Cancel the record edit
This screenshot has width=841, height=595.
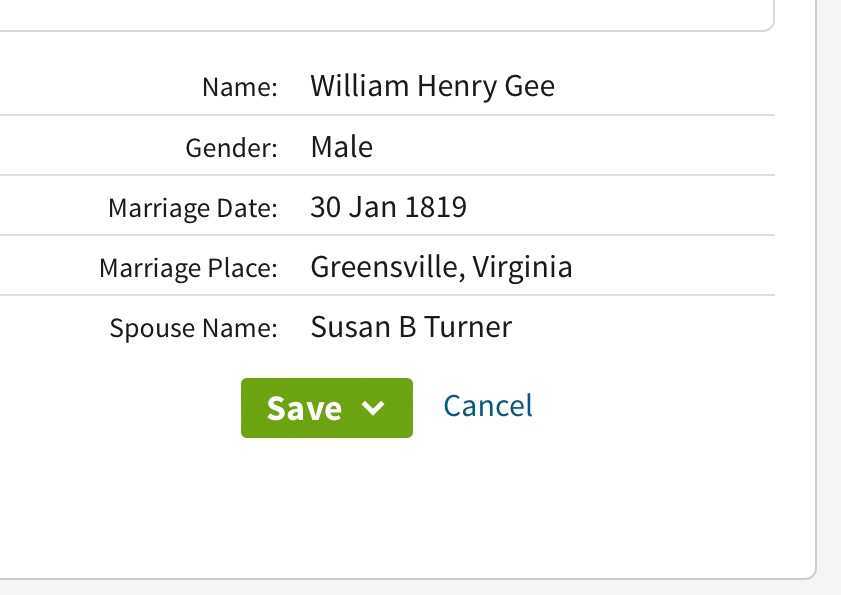pyautogui.click(x=488, y=406)
